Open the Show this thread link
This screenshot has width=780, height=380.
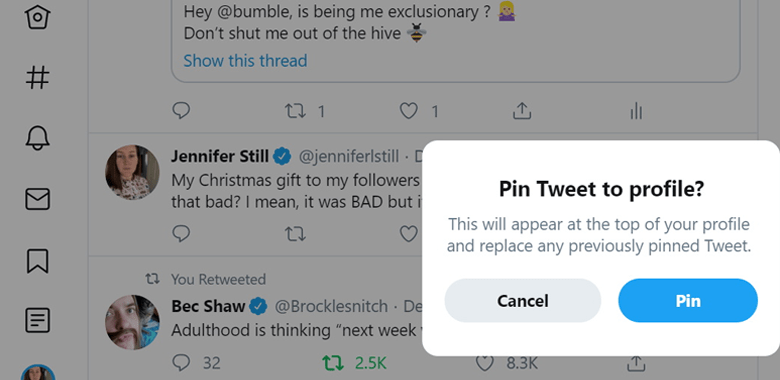click(x=245, y=61)
